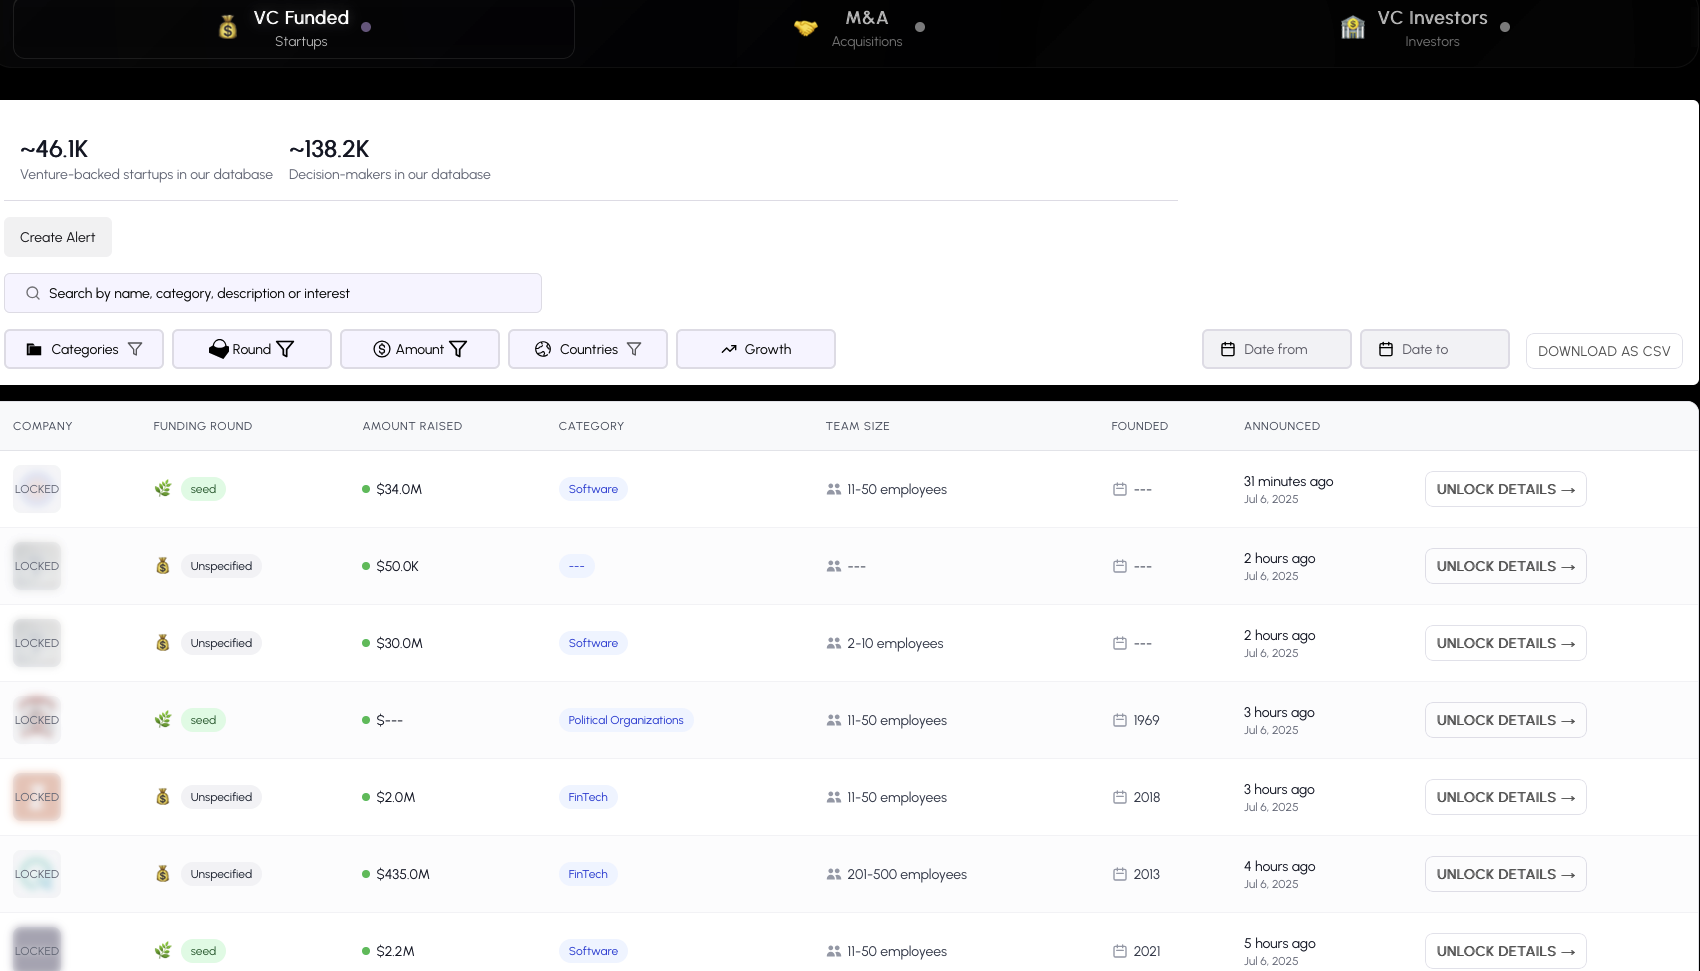Unlock details for the $2.2M seed row
This screenshot has height=971, width=1700.
pyautogui.click(x=1506, y=951)
